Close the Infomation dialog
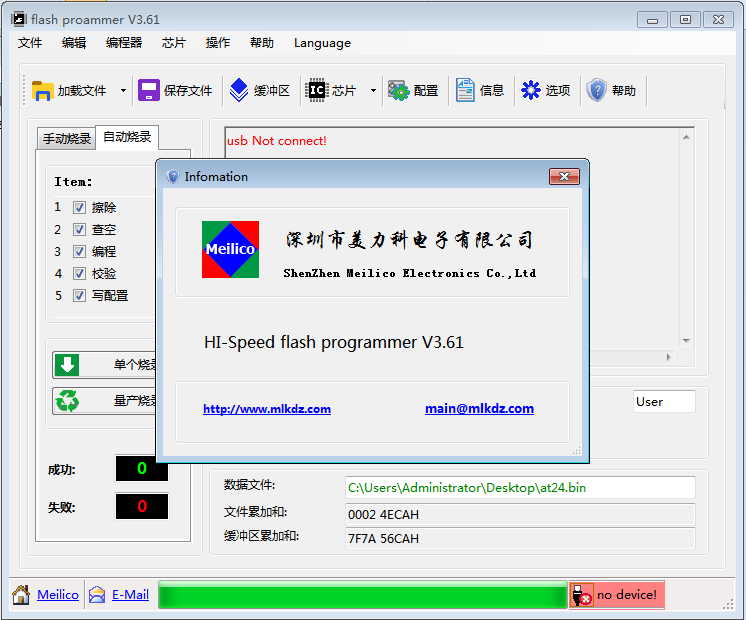Screen dimensions: 746x620 tap(564, 177)
